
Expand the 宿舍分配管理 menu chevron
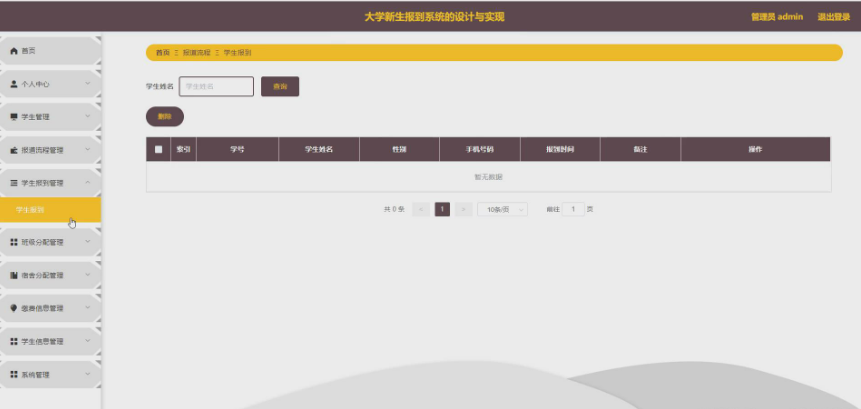tap(88, 274)
